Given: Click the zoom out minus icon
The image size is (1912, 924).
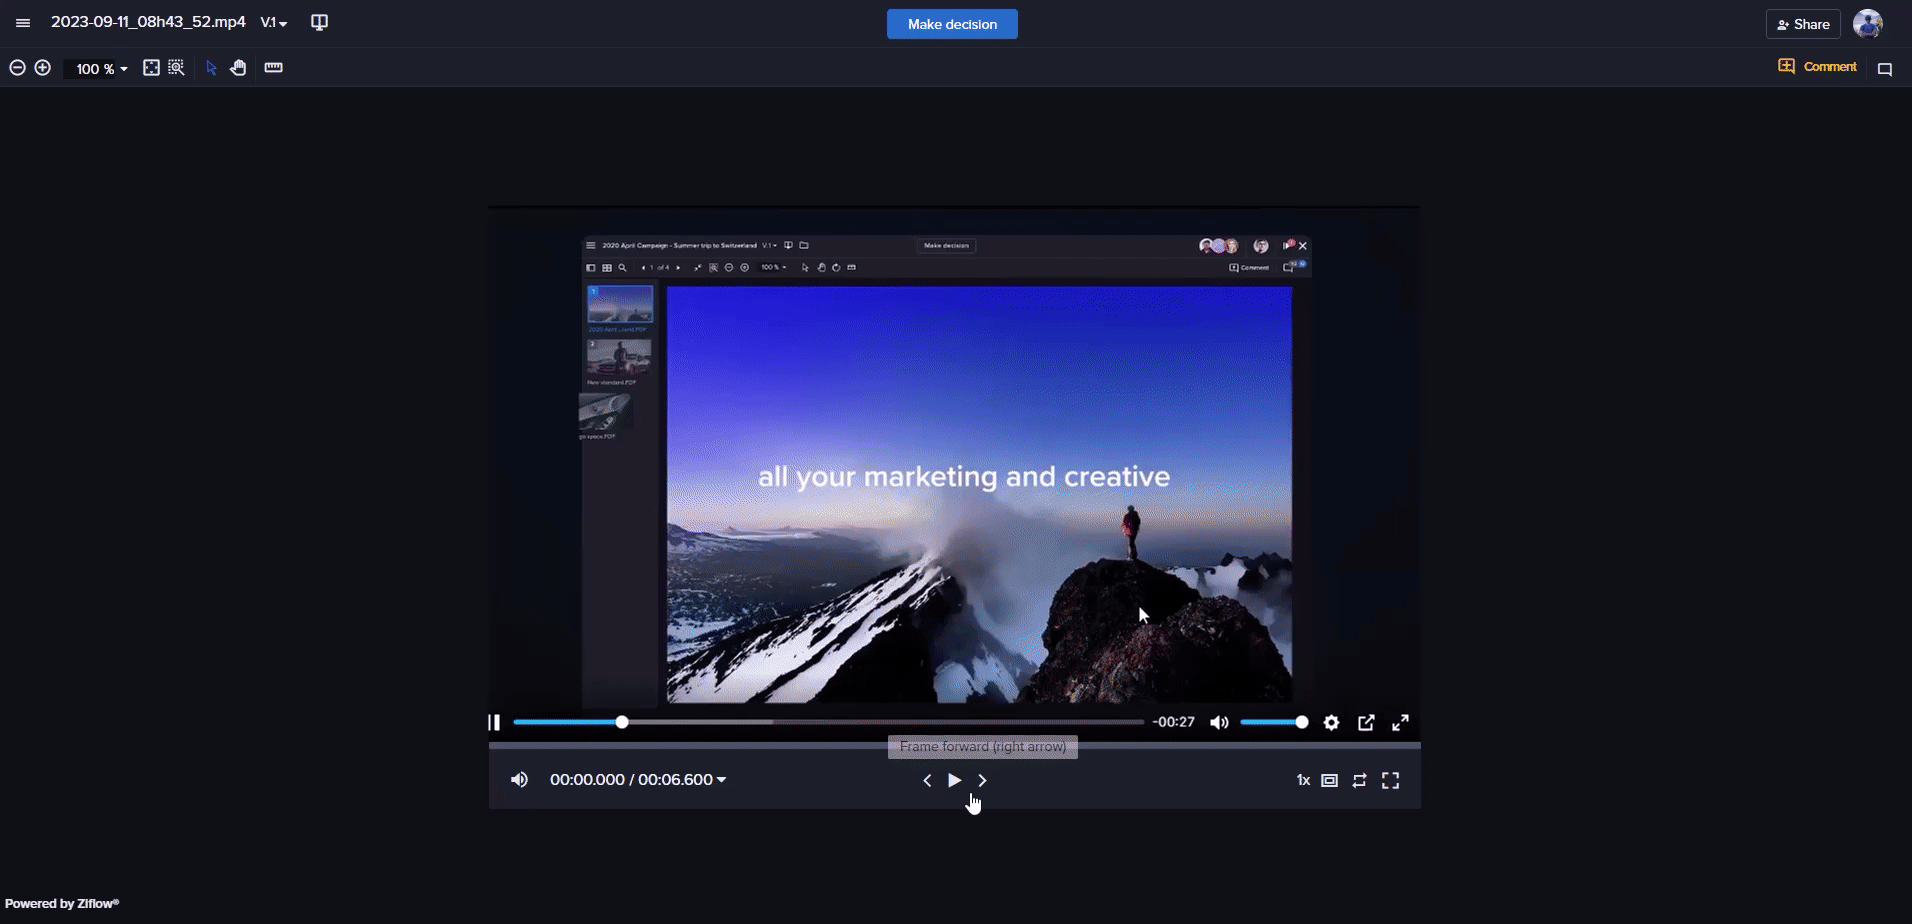Looking at the screenshot, I should [17, 68].
